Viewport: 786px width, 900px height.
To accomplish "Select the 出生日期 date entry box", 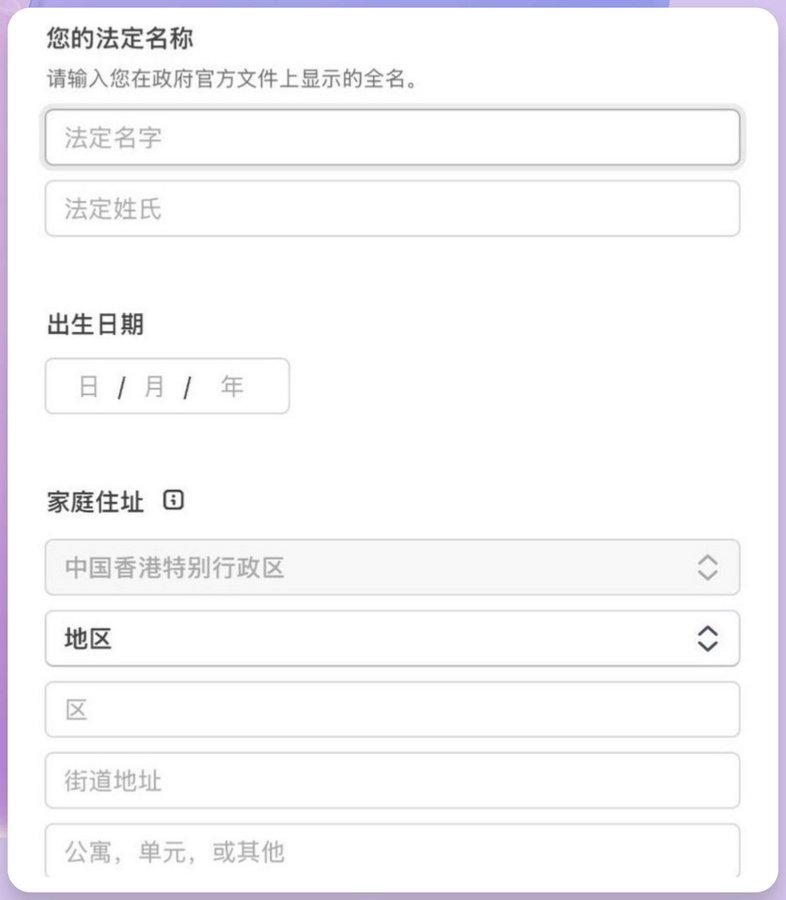I will [166, 385].
